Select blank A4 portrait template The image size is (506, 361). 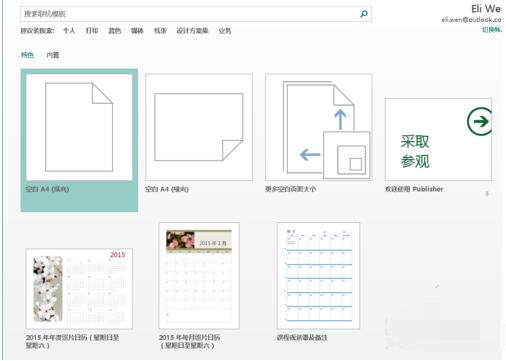pos(79,140)
